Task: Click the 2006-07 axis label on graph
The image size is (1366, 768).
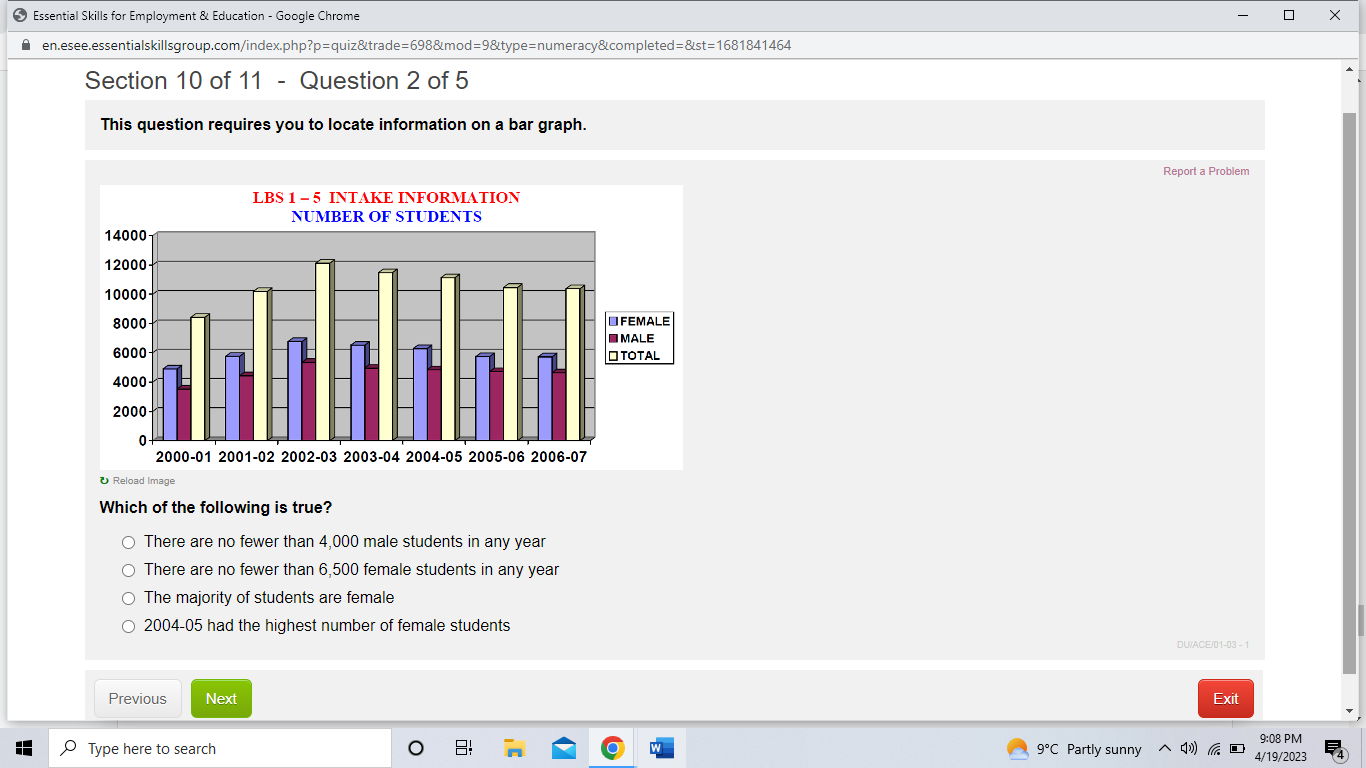Action: coord(559,457)
